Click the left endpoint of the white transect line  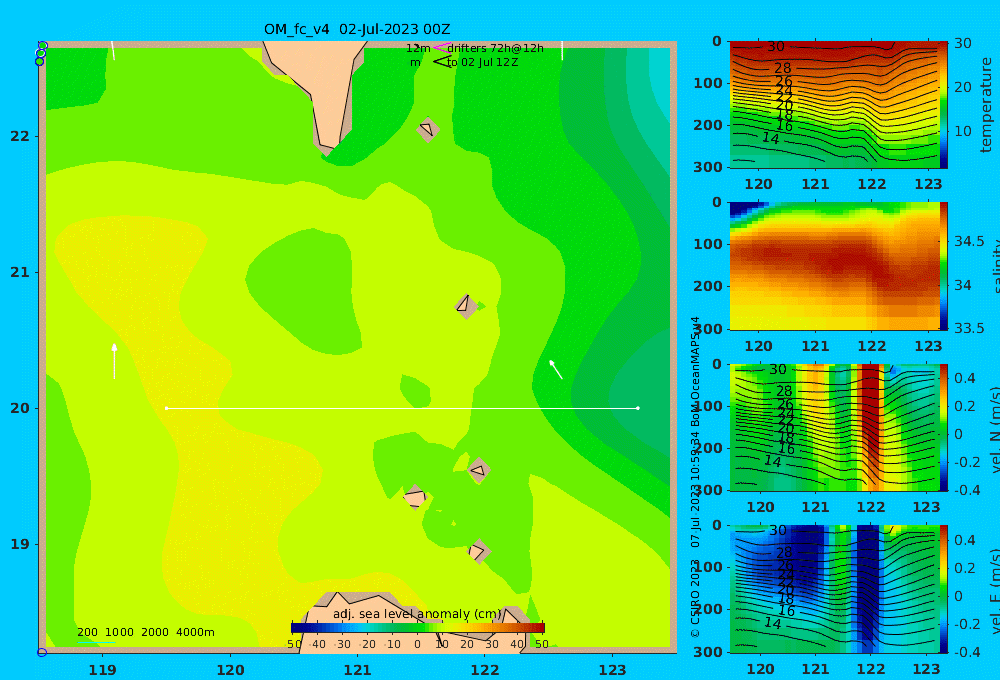[166, 408]
